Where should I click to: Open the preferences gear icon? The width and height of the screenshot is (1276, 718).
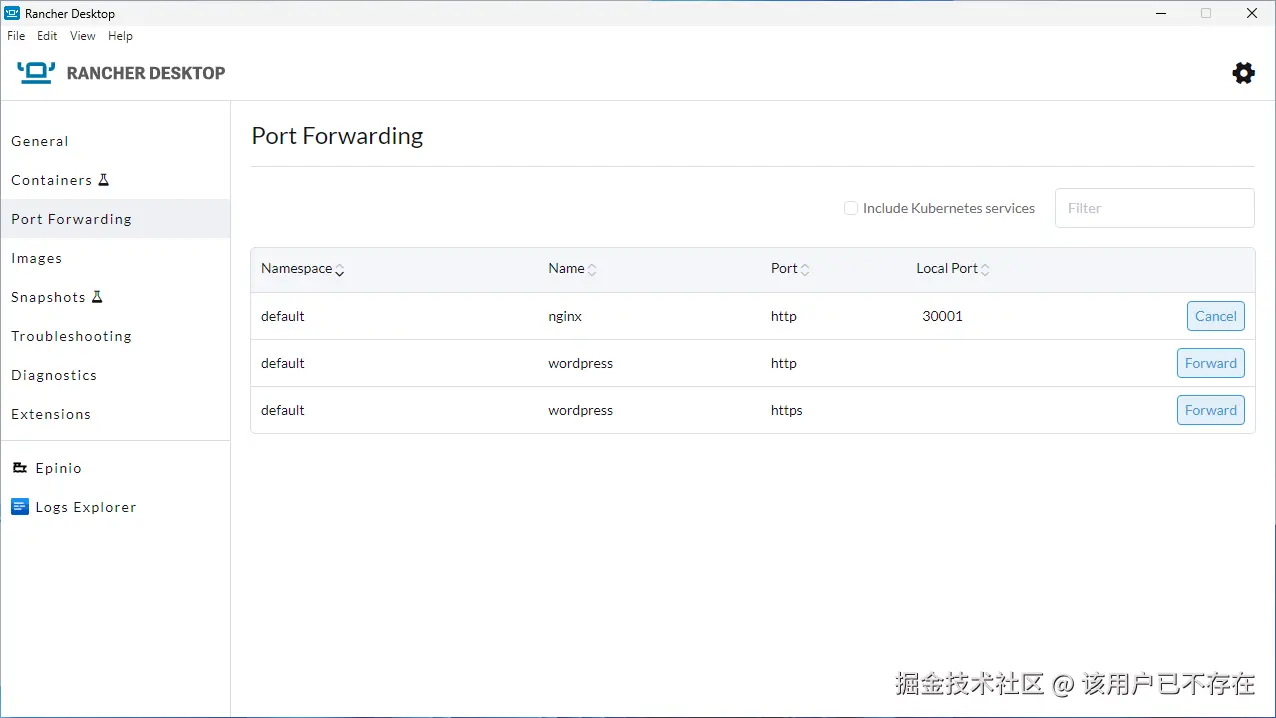point(1243,73)
